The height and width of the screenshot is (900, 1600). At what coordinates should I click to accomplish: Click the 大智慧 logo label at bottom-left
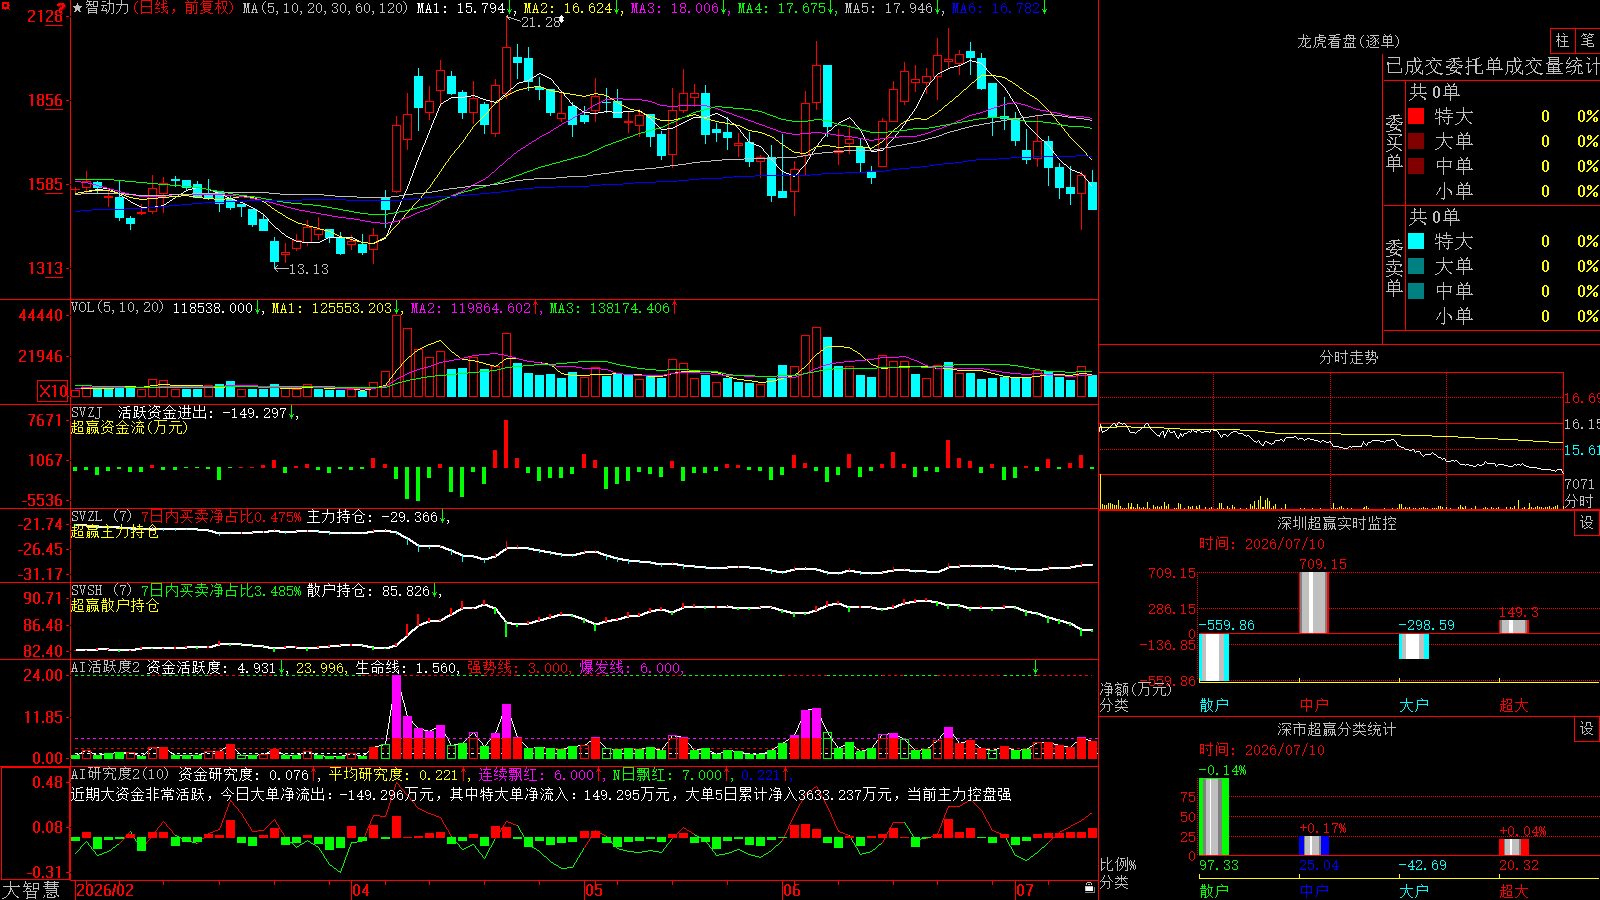coord(31,890)
